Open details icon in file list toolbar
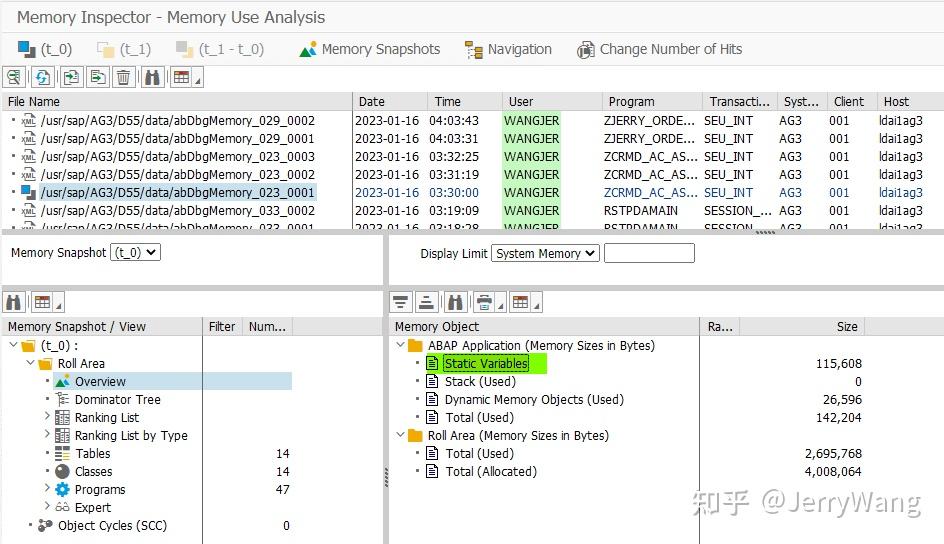The image size is (944, 544). (x=14, y=77)
